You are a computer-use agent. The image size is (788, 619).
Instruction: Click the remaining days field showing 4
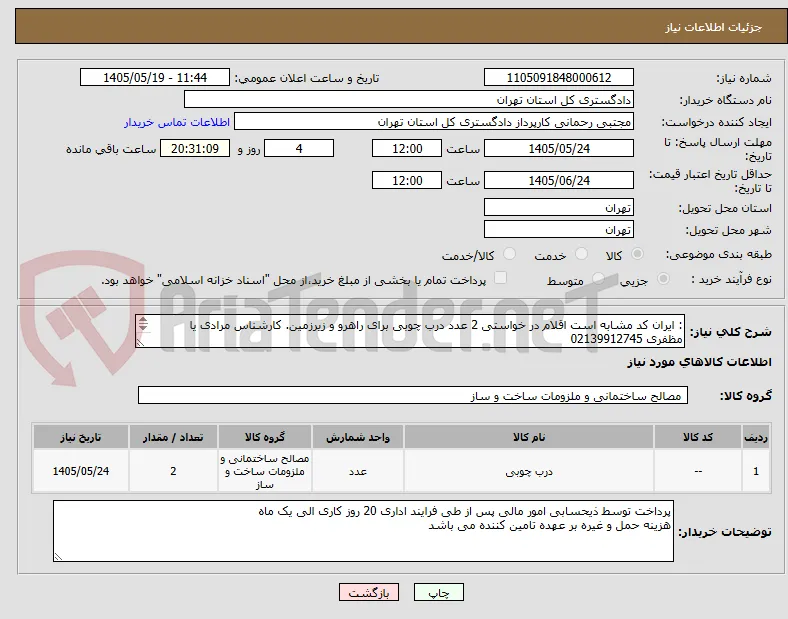coord(299,149)
